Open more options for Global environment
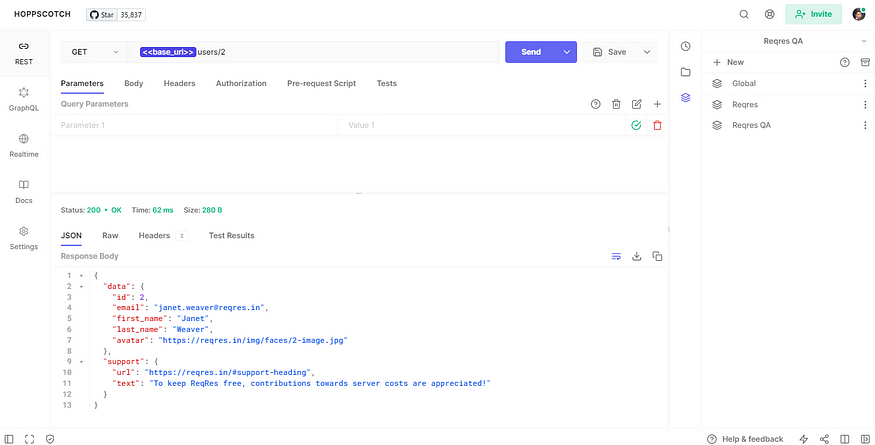This screenshot has height=445, width=875. coord(865,84)
